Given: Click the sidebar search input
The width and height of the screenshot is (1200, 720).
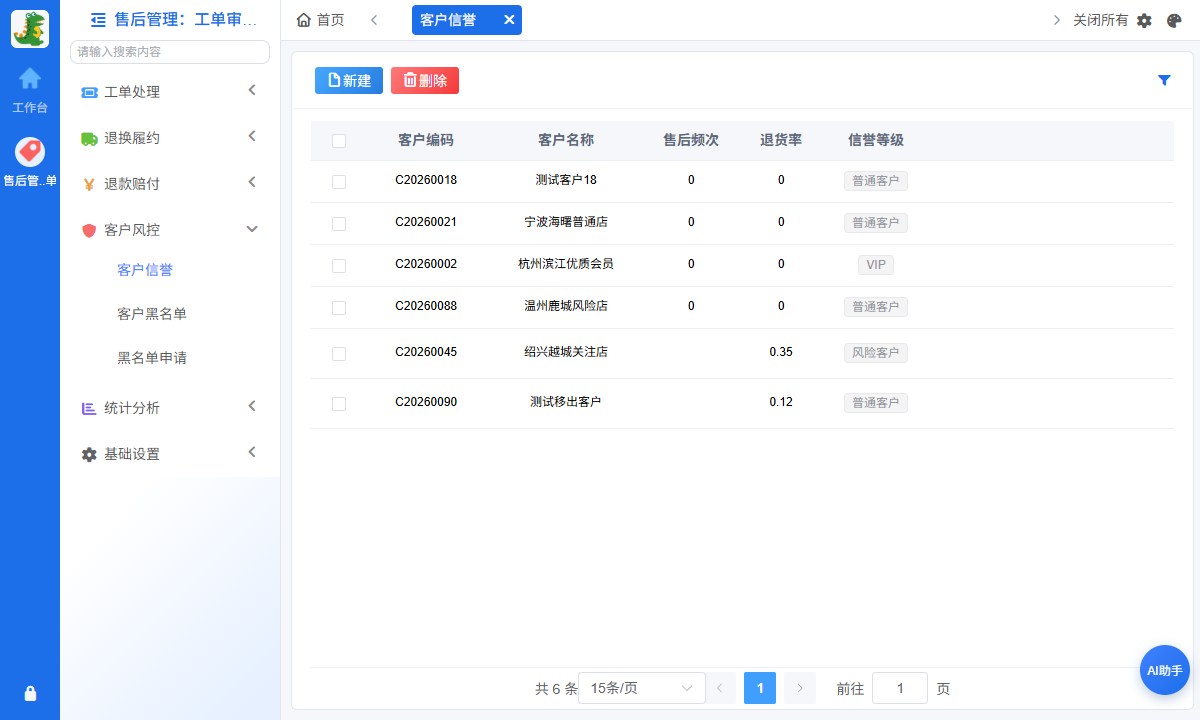Looking at the screenshot, I should point(170,52).
